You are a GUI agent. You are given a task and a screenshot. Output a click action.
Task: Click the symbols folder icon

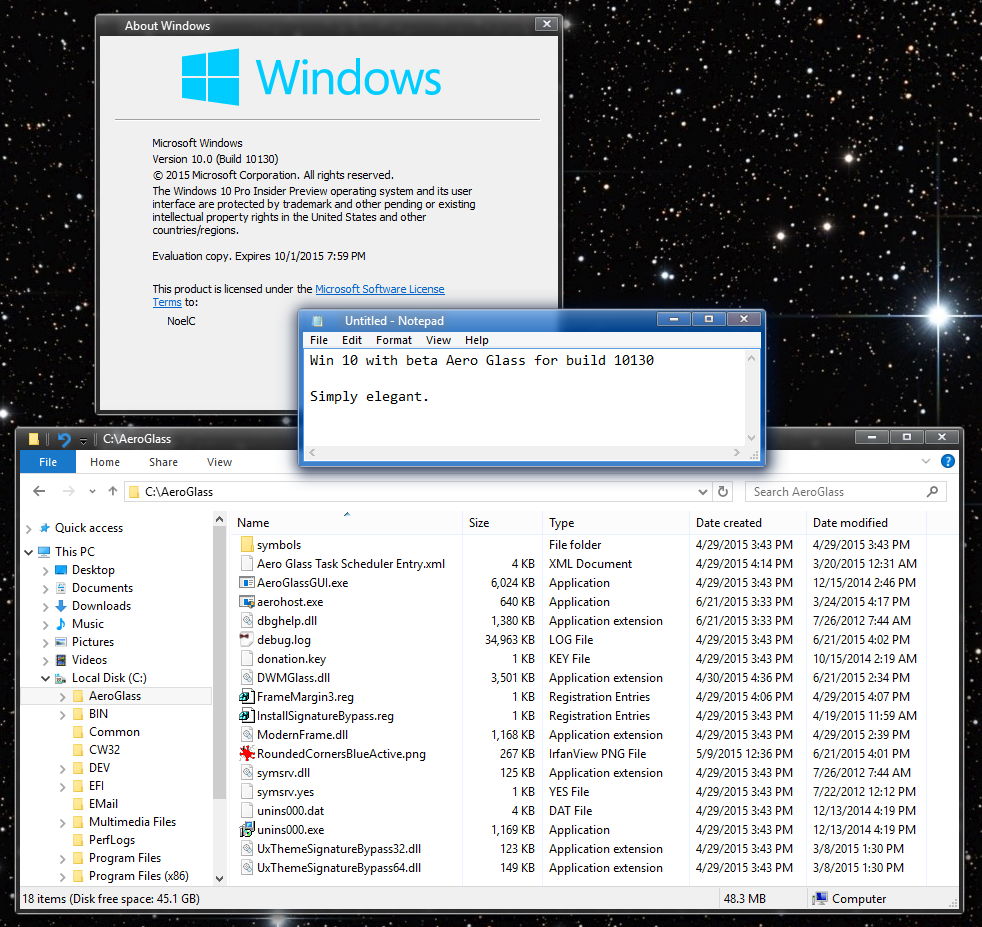(247, 544)
